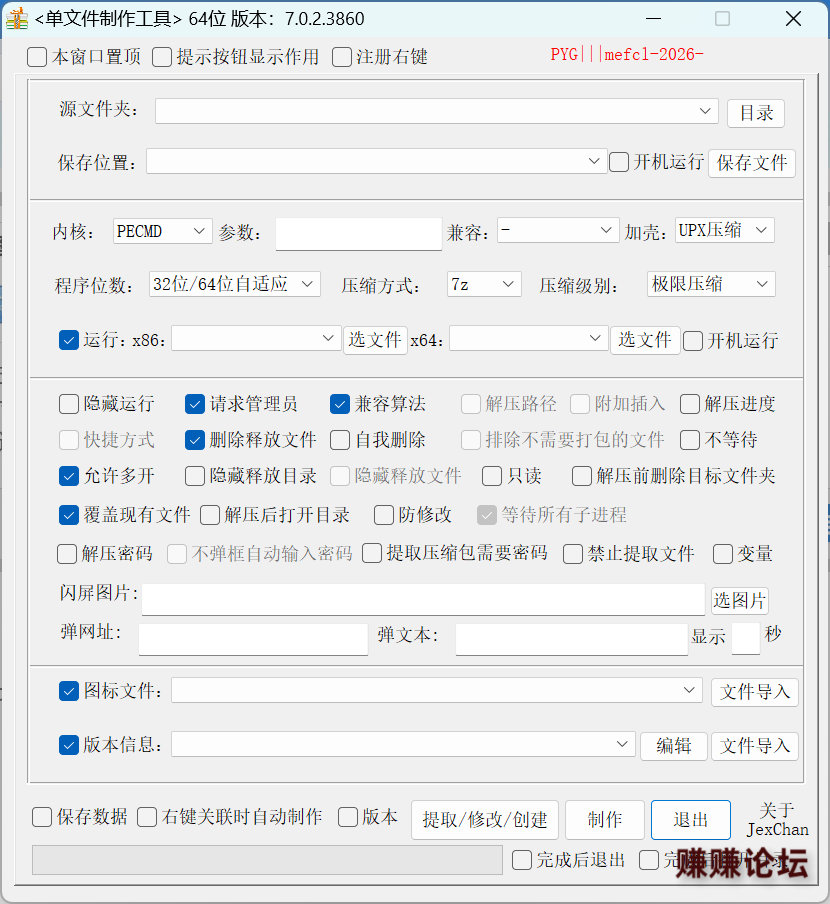Enable the 本窗口置顶 checkbox
This screenshot has height=904, width=830.
coord(37,57)
